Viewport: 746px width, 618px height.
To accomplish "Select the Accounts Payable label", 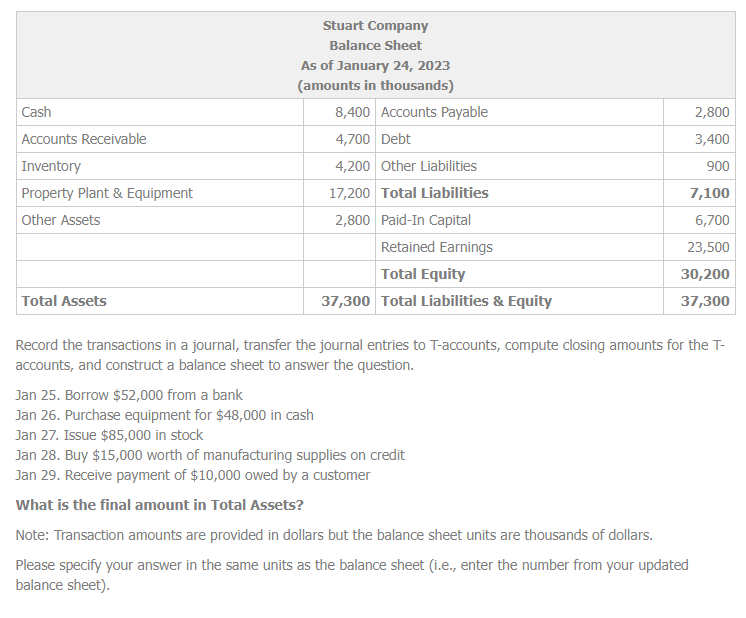I will click(x=434, y=112).
